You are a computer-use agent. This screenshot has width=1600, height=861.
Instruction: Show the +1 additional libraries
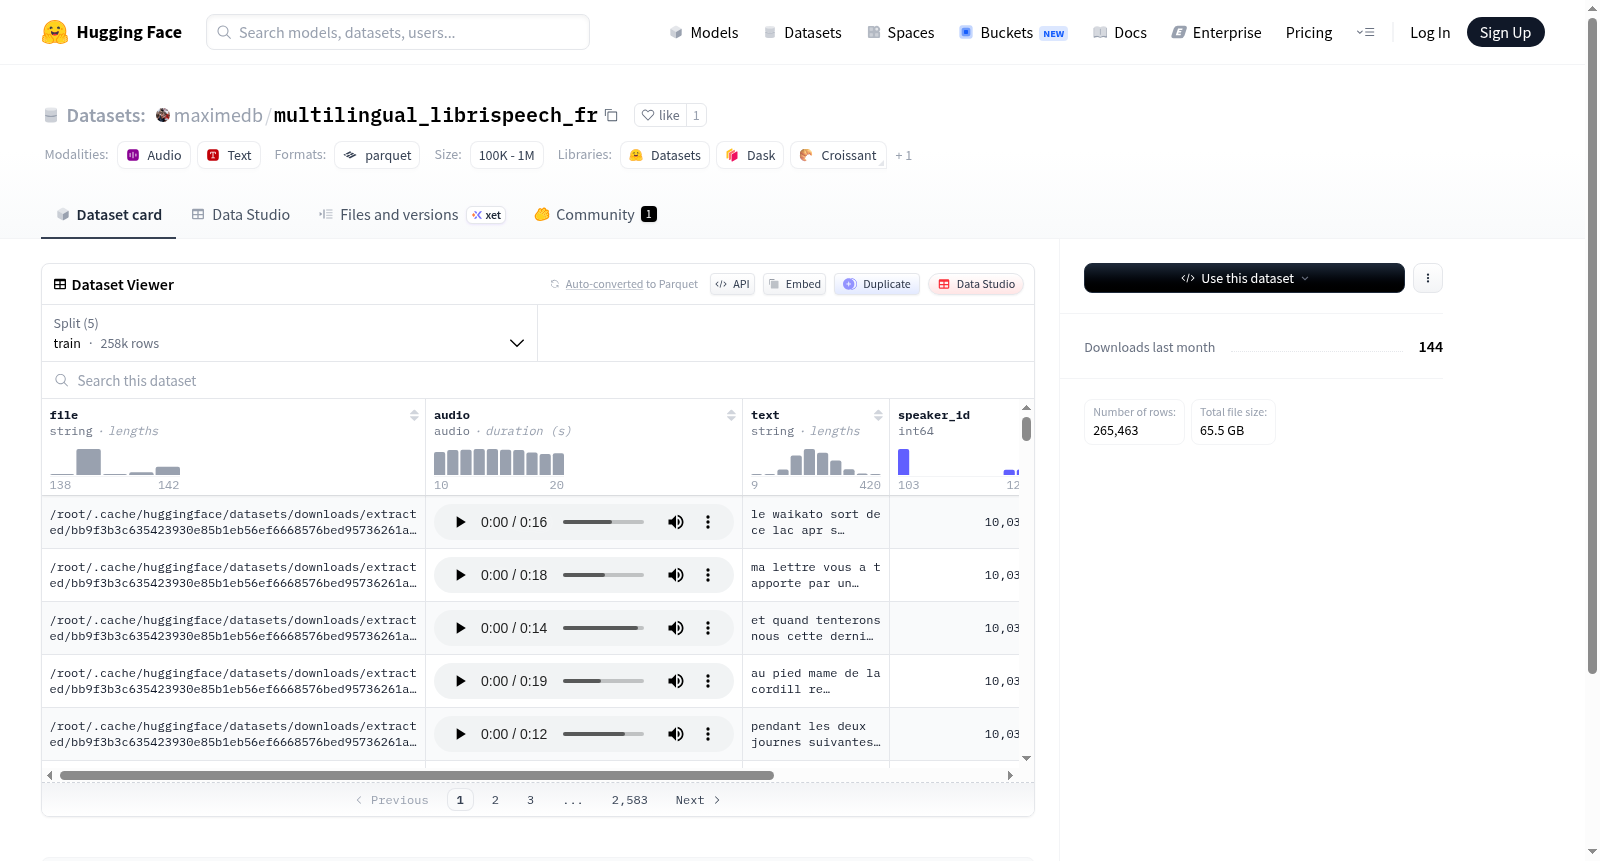pyautogui.click(x=903, y=156)
